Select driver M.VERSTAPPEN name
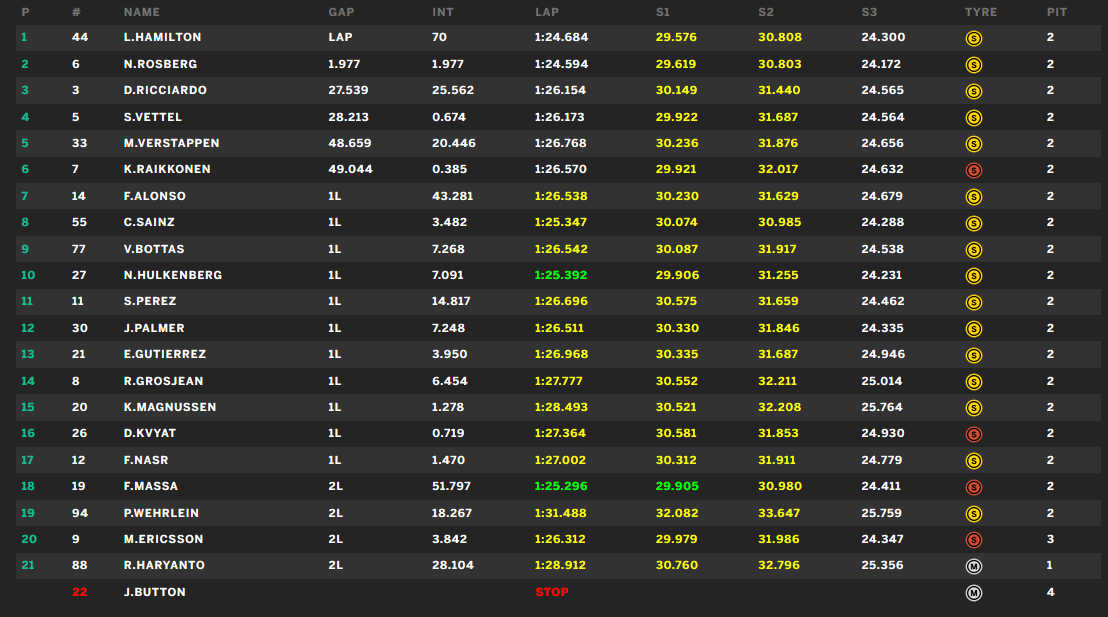This screenshot has height=617, width=1108. pos(171,143)
